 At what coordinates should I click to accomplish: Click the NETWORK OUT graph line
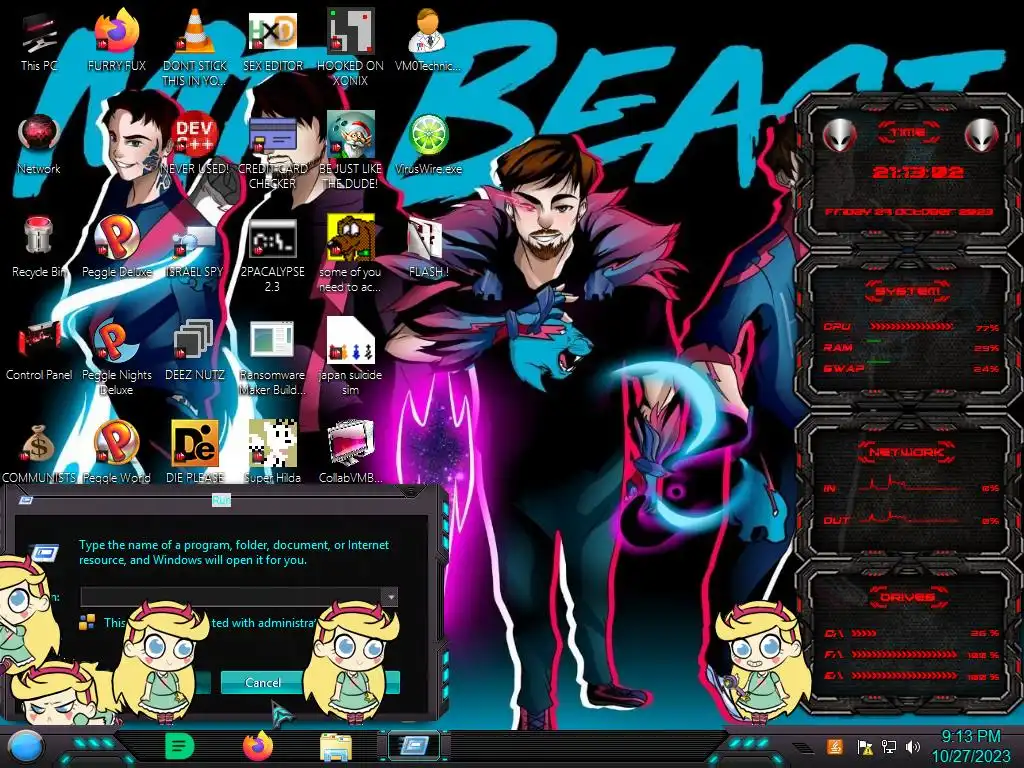click(x=908, y=518)
